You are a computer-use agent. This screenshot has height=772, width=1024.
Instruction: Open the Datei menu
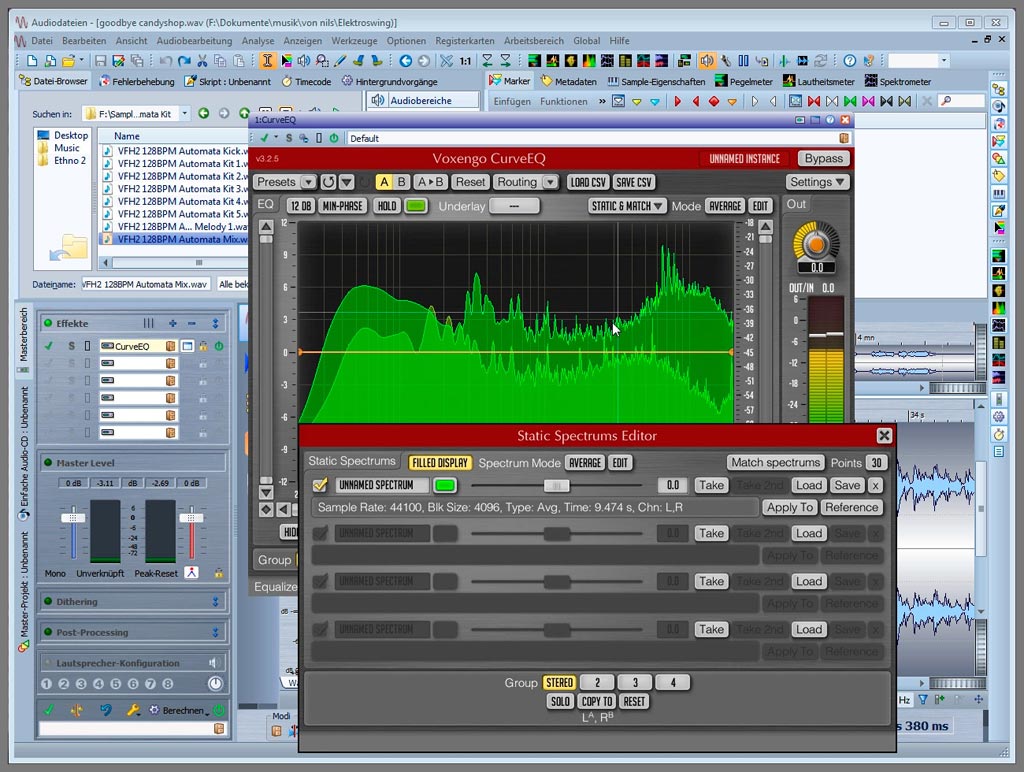42,40
